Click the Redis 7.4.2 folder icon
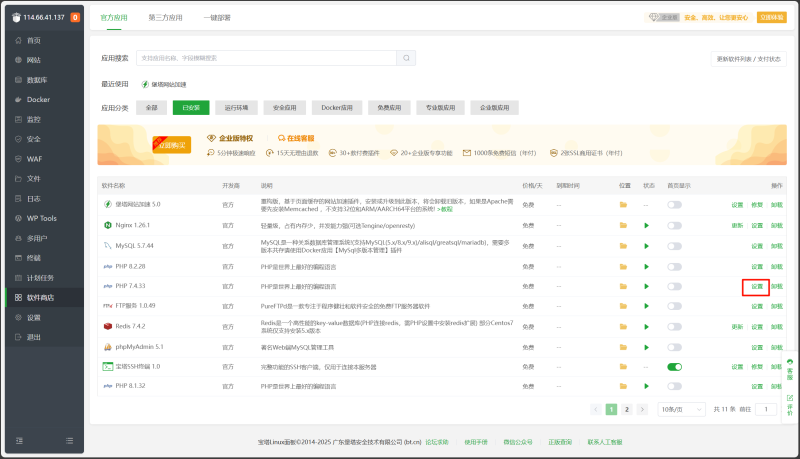Image resolution: width=800 pixels, height=459 pixels. [x=623, y=326]
